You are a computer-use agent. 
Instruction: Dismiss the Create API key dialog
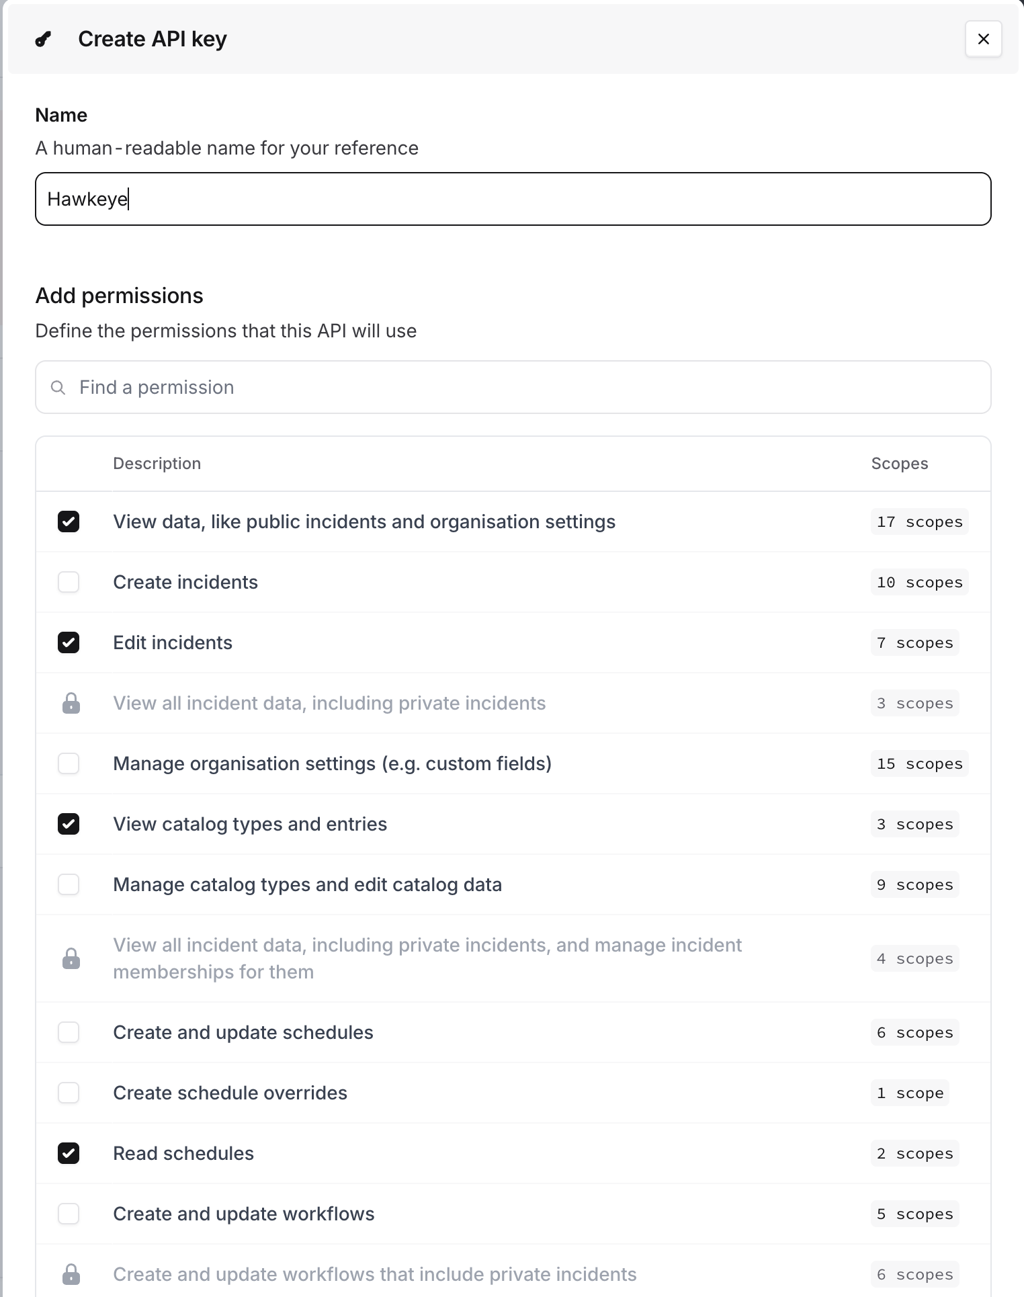pos(983,39)
